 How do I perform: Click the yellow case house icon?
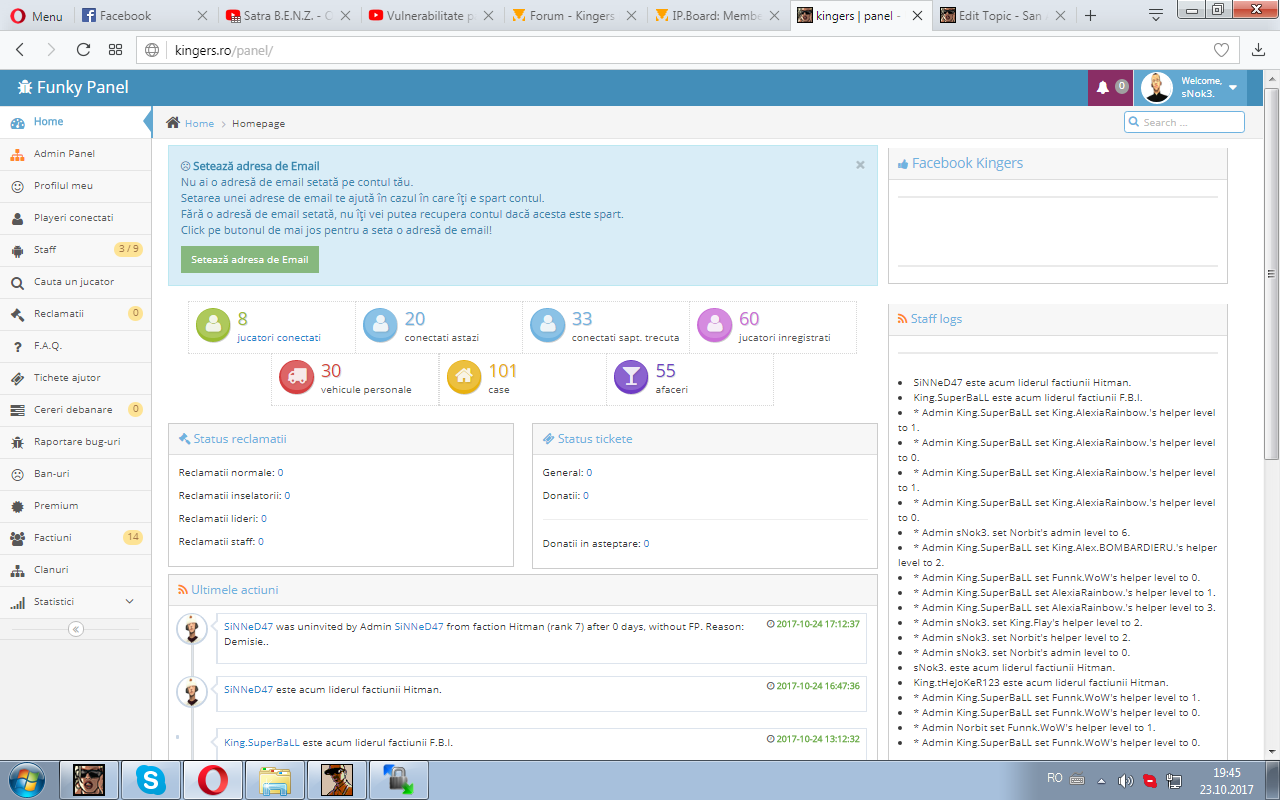pyautogui.click(x=464, y=377)
